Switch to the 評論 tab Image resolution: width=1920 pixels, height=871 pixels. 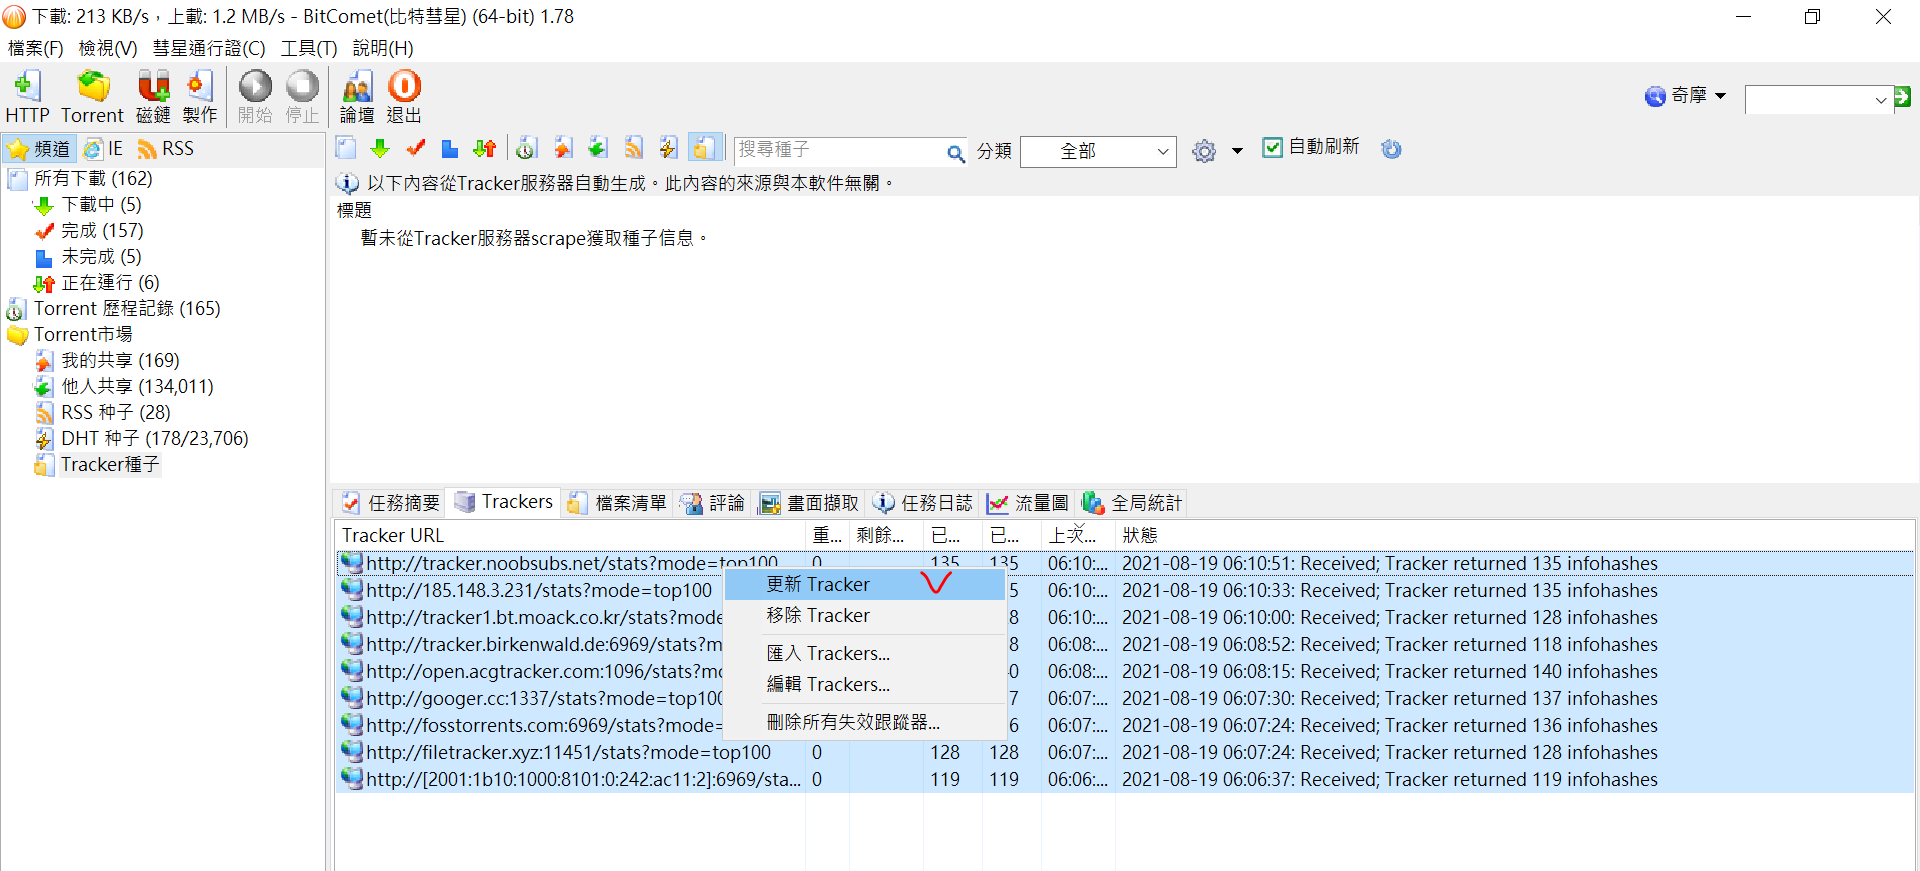(x=713, y=503)
